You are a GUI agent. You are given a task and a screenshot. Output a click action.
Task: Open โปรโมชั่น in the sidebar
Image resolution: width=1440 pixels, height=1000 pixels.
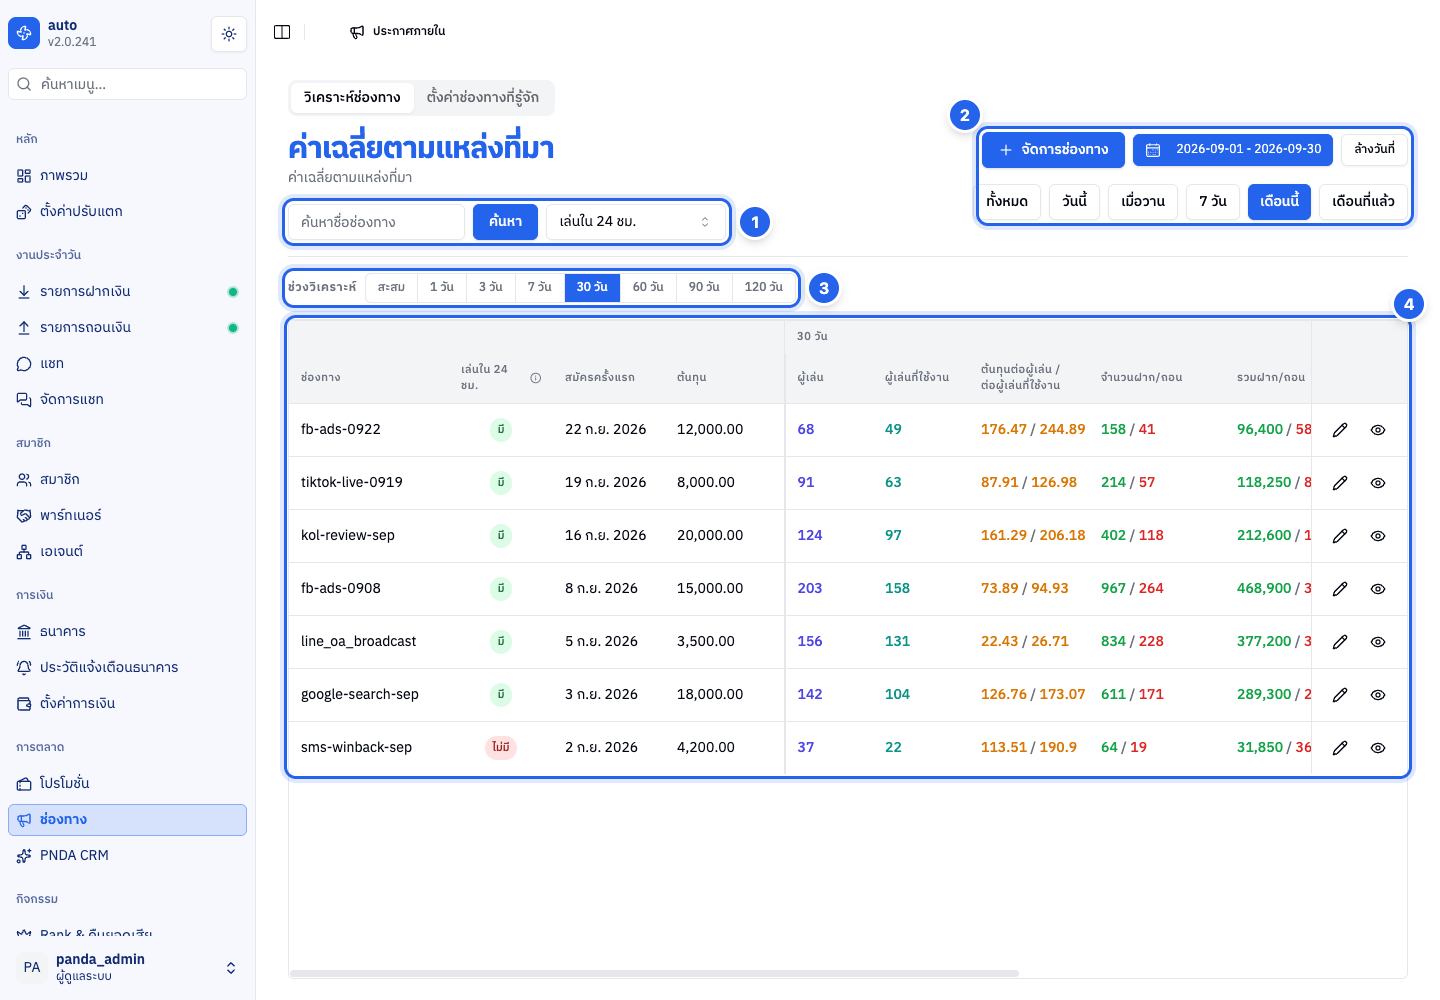point(128,783)
